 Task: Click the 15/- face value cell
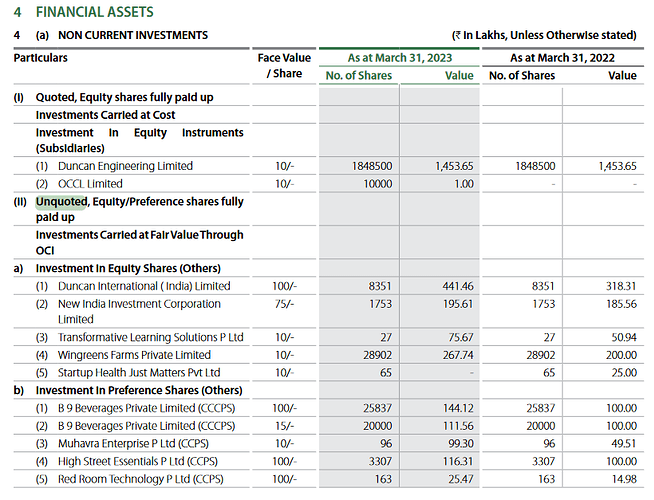pyautogui.click(x=284, y=426)
